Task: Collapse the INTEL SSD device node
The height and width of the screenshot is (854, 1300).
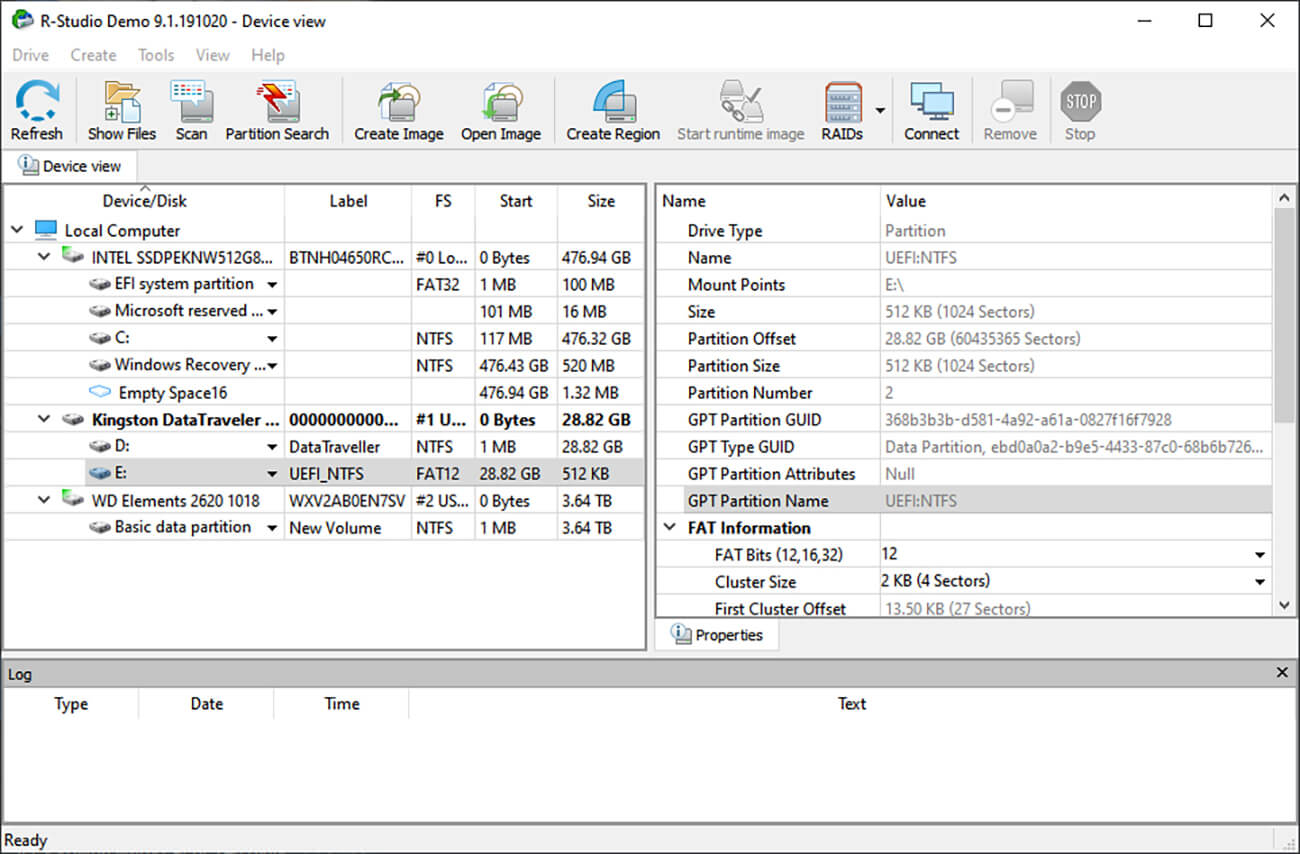Action: (x=44, y=257)
